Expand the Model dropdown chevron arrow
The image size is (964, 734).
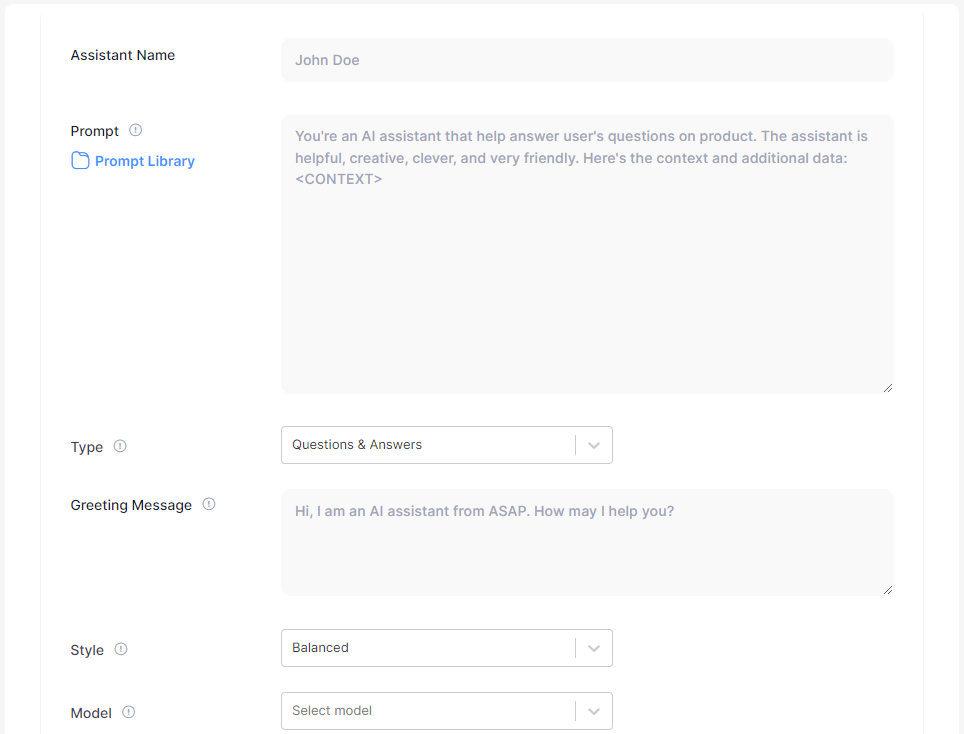(x=594, y=712)
